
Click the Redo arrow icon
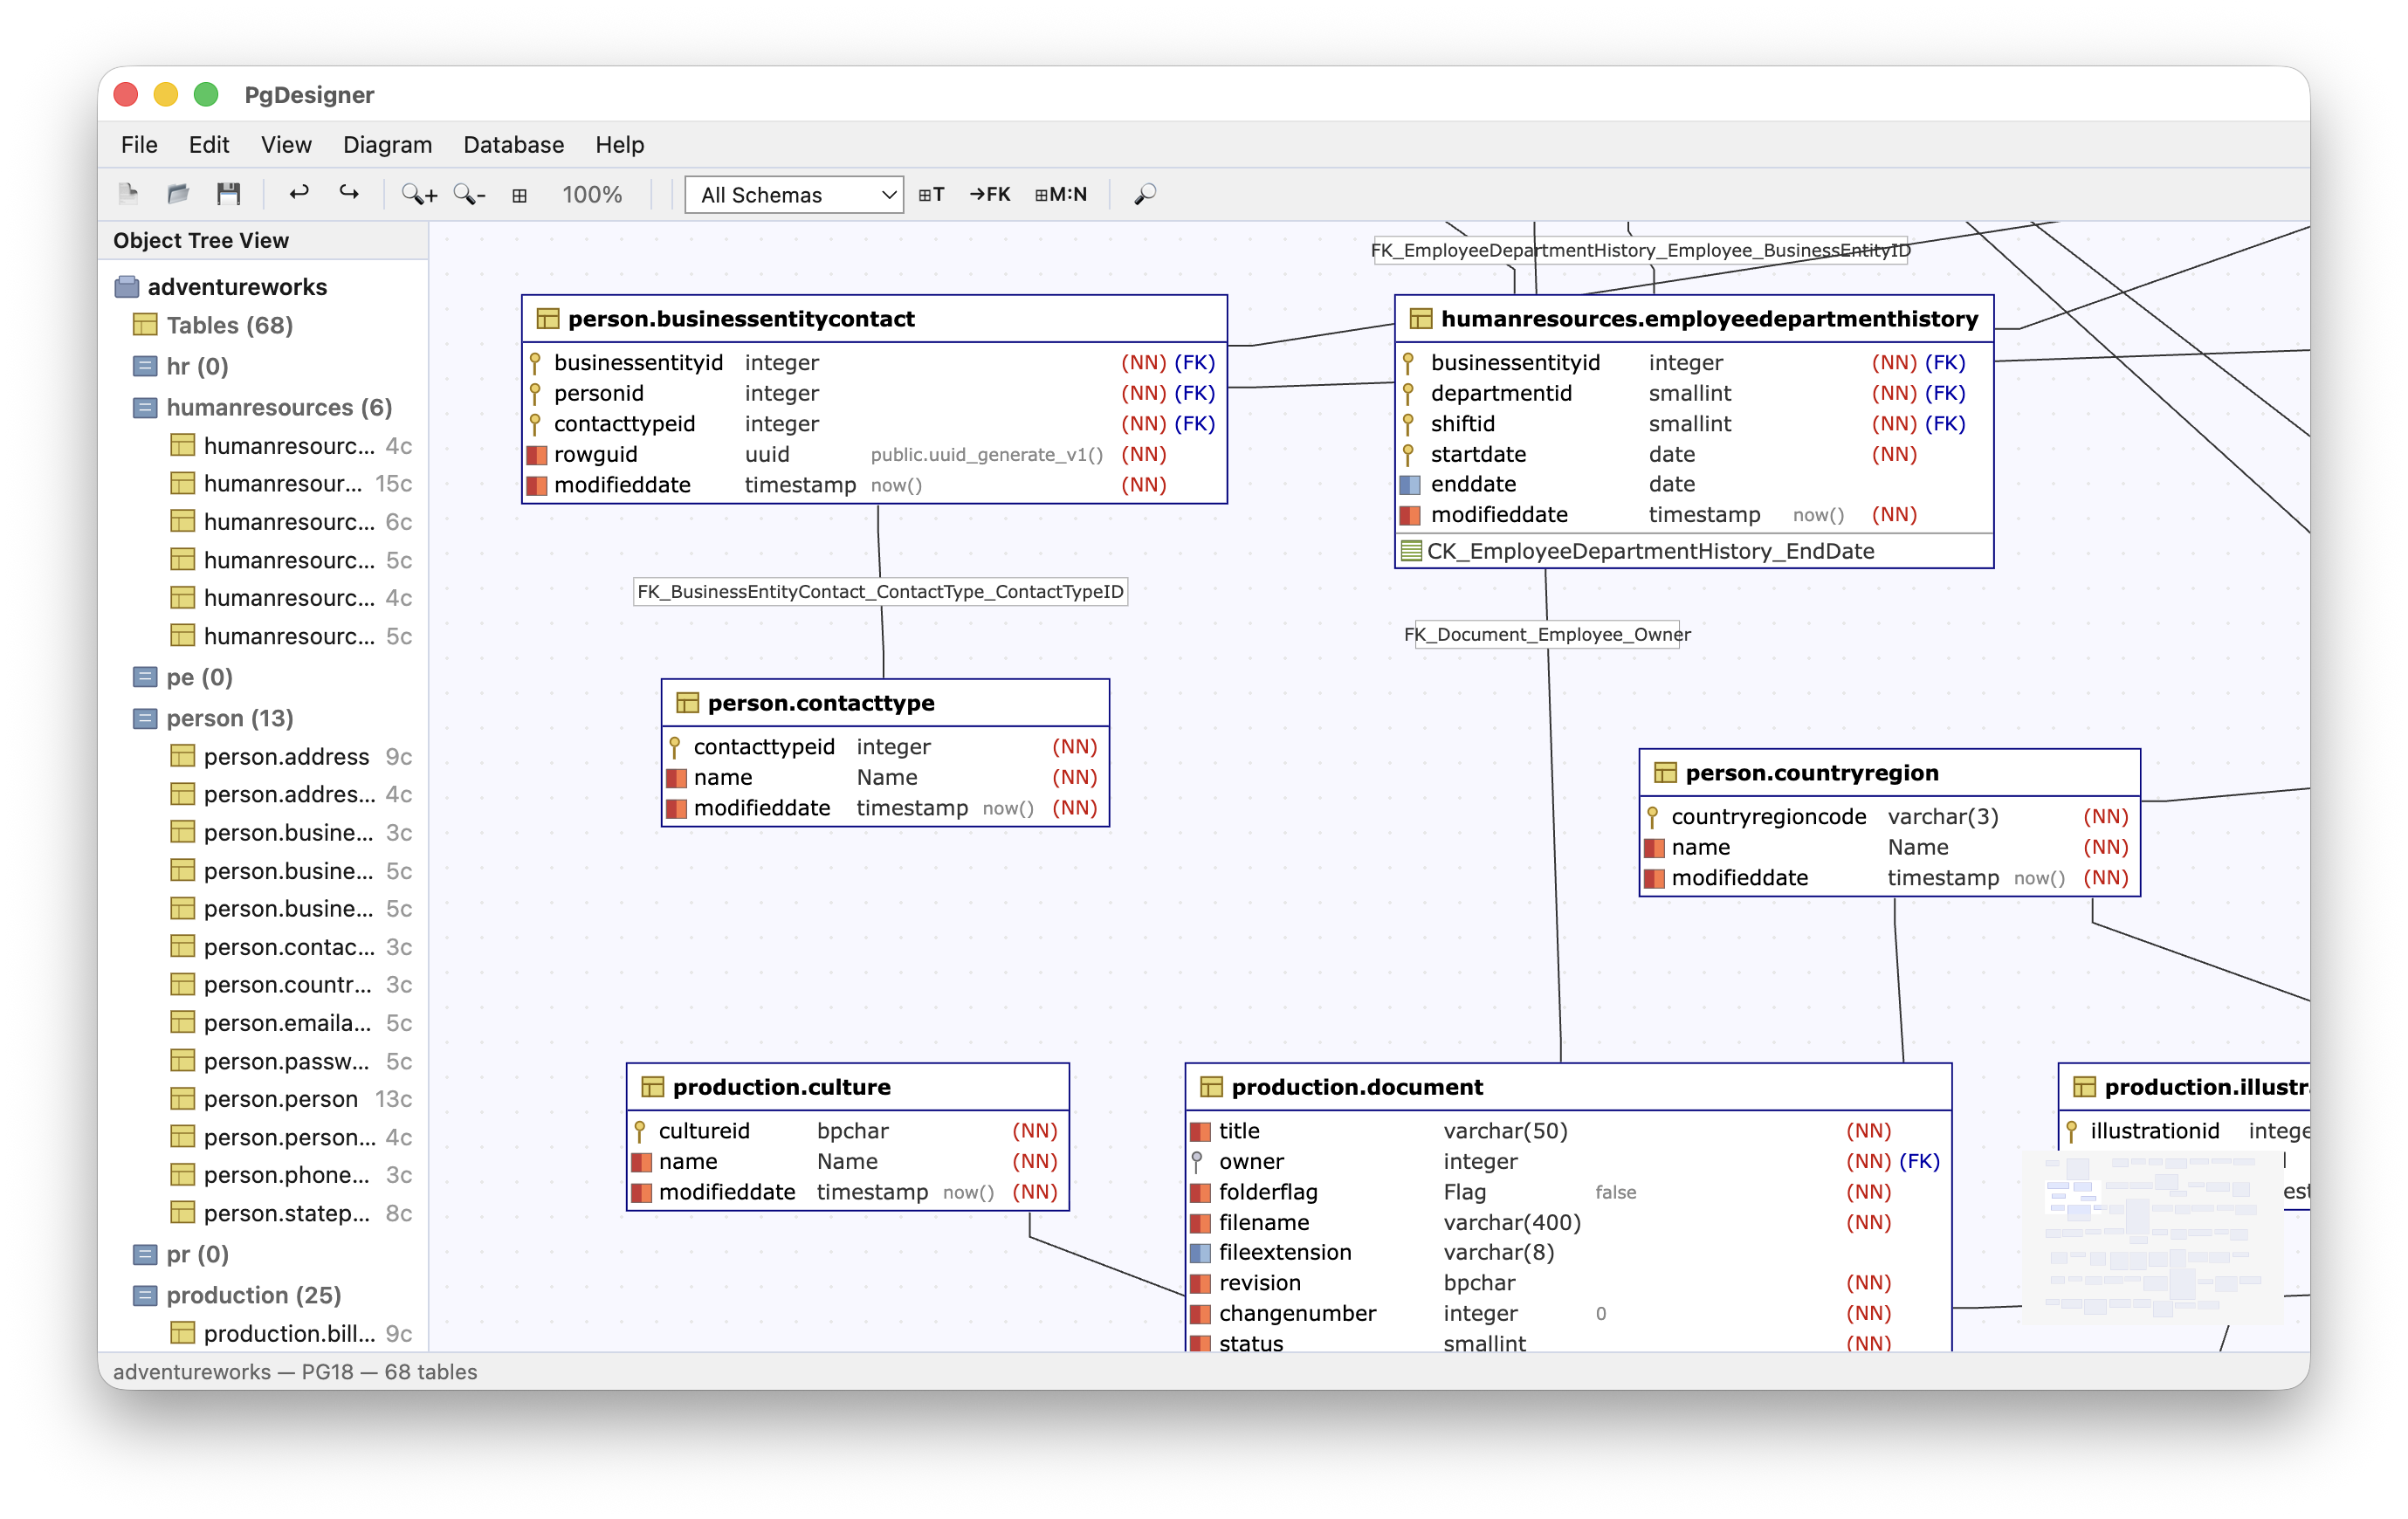coord(348,193)
